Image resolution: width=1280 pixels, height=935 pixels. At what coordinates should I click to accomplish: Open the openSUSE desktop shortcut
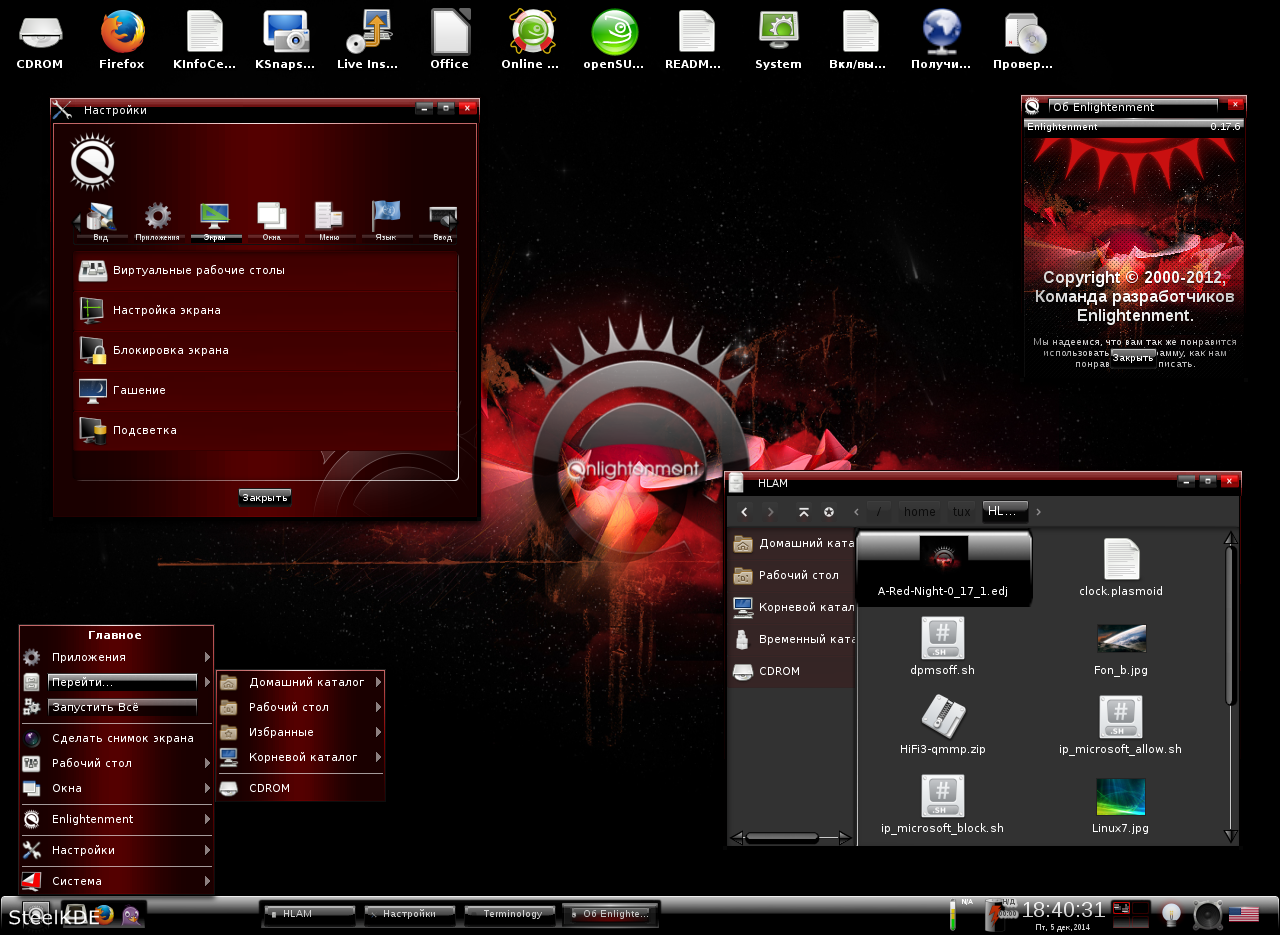pyautogui.click(x=614, y=40)
